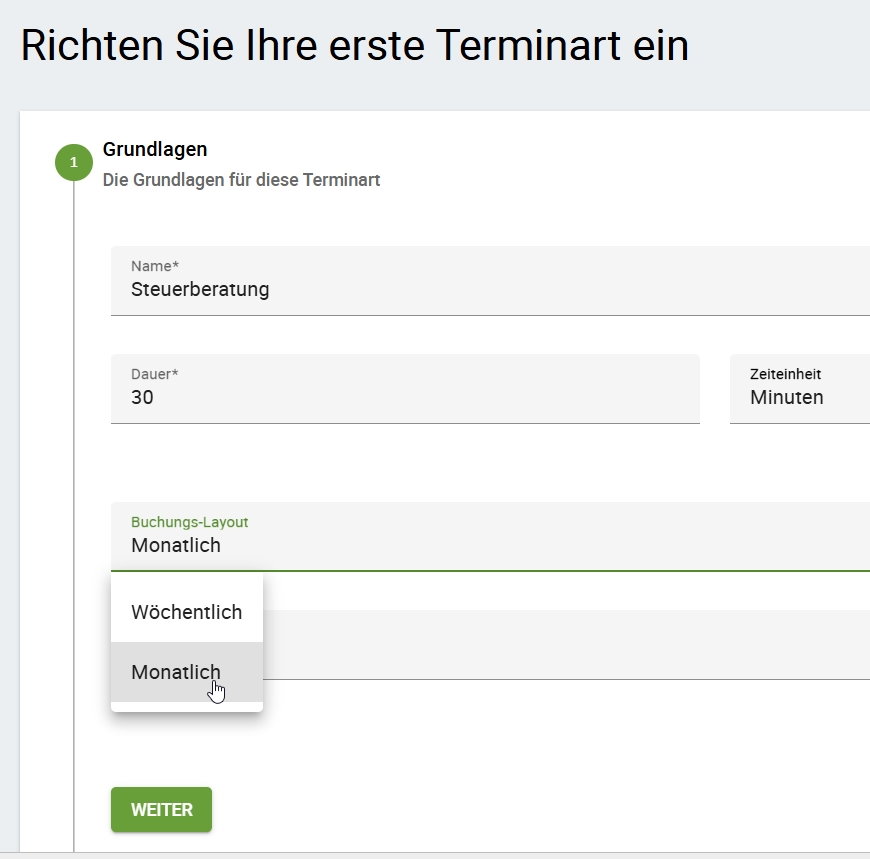Viewport: 870px width, 859px height.
Task: Click the green 'Buchungs-Layout' label
Action: click(x=189, y=522)
